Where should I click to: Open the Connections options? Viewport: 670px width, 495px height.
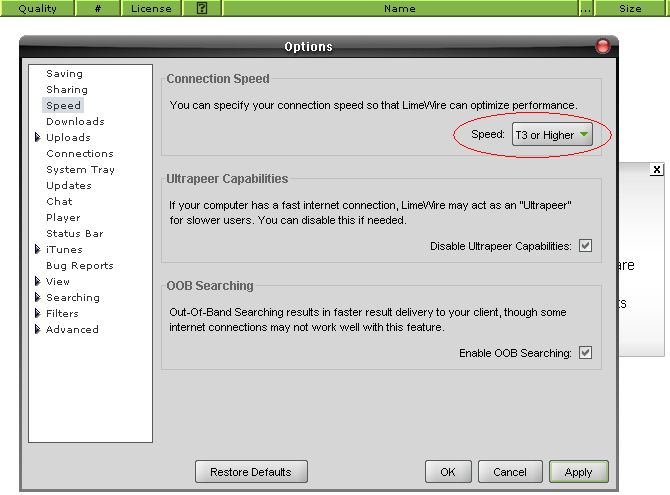(80, 153)
